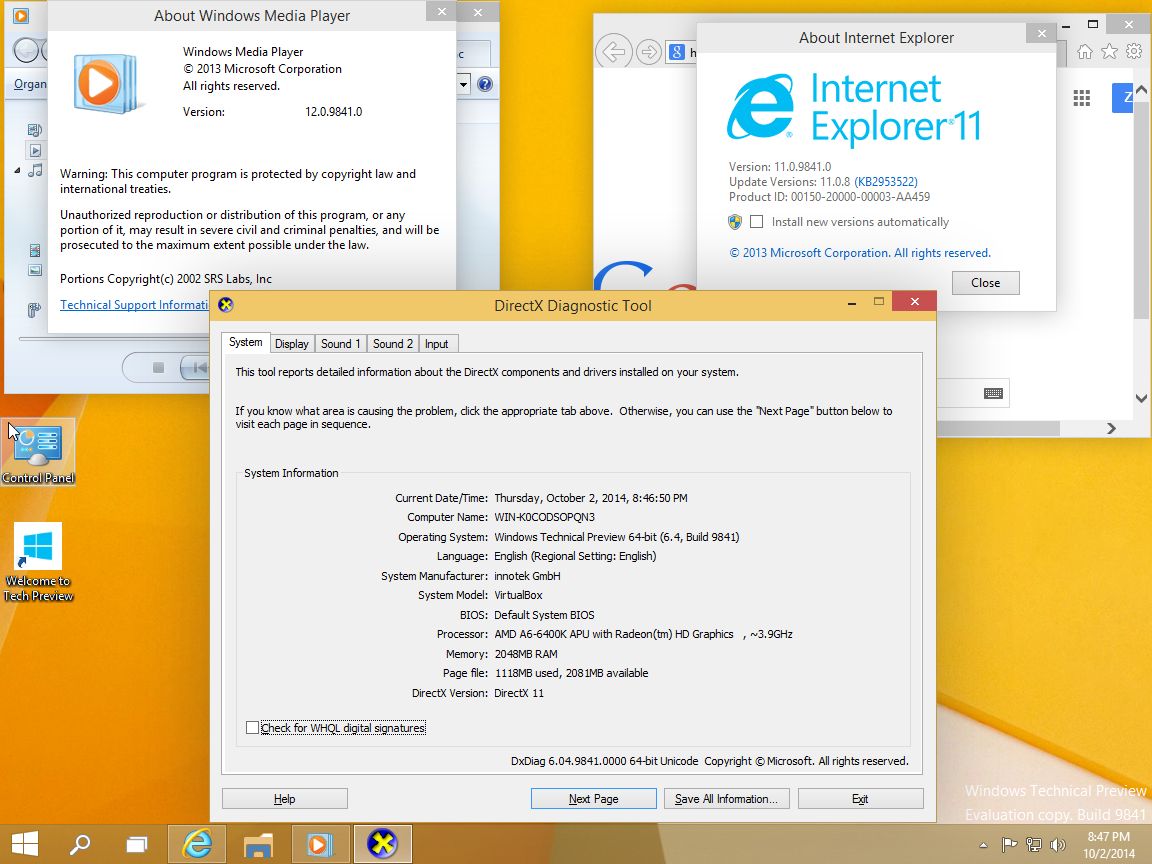This screenshot has width=1152, height=864.
Task: Open the volume speaker tray icon
Action: pos(1057,845)
